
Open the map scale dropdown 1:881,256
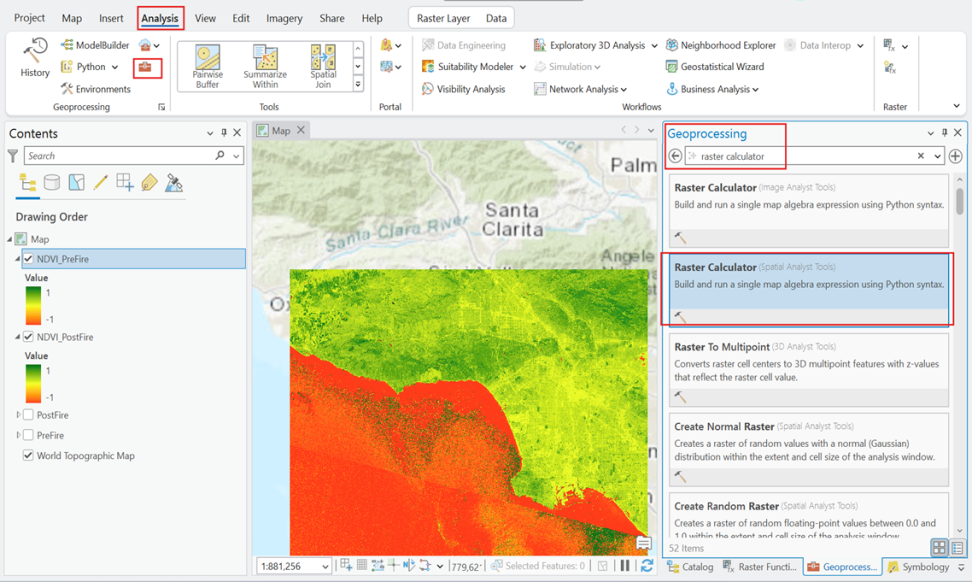(x=325, y=566)
